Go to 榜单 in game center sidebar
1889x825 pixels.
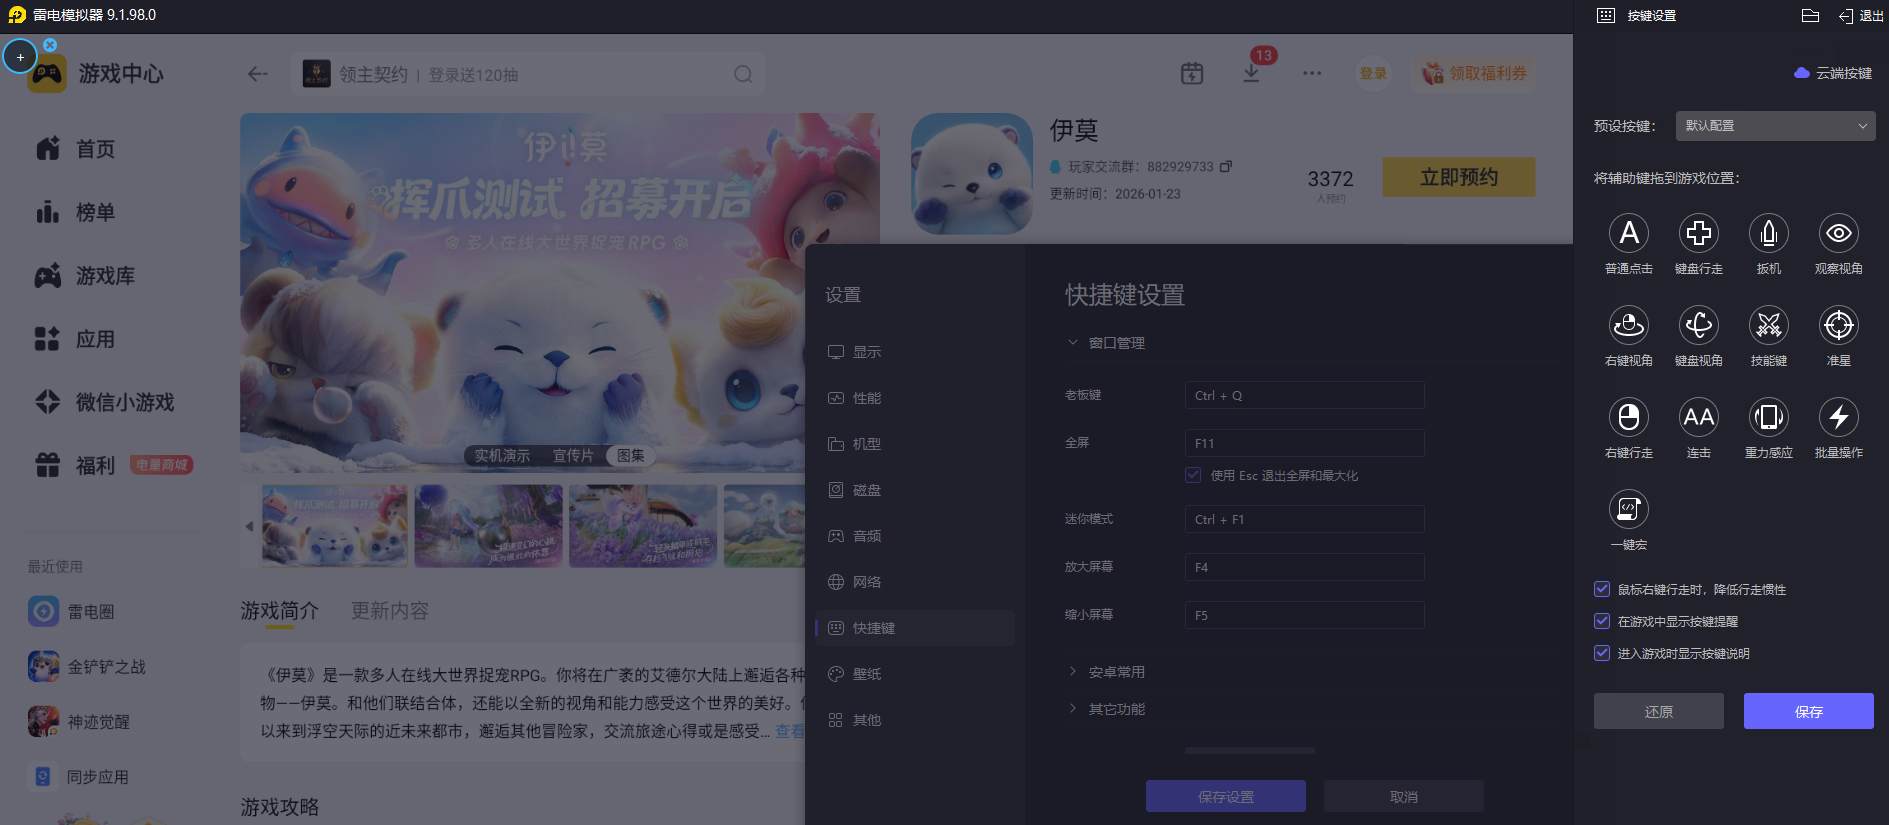(76, 212)
